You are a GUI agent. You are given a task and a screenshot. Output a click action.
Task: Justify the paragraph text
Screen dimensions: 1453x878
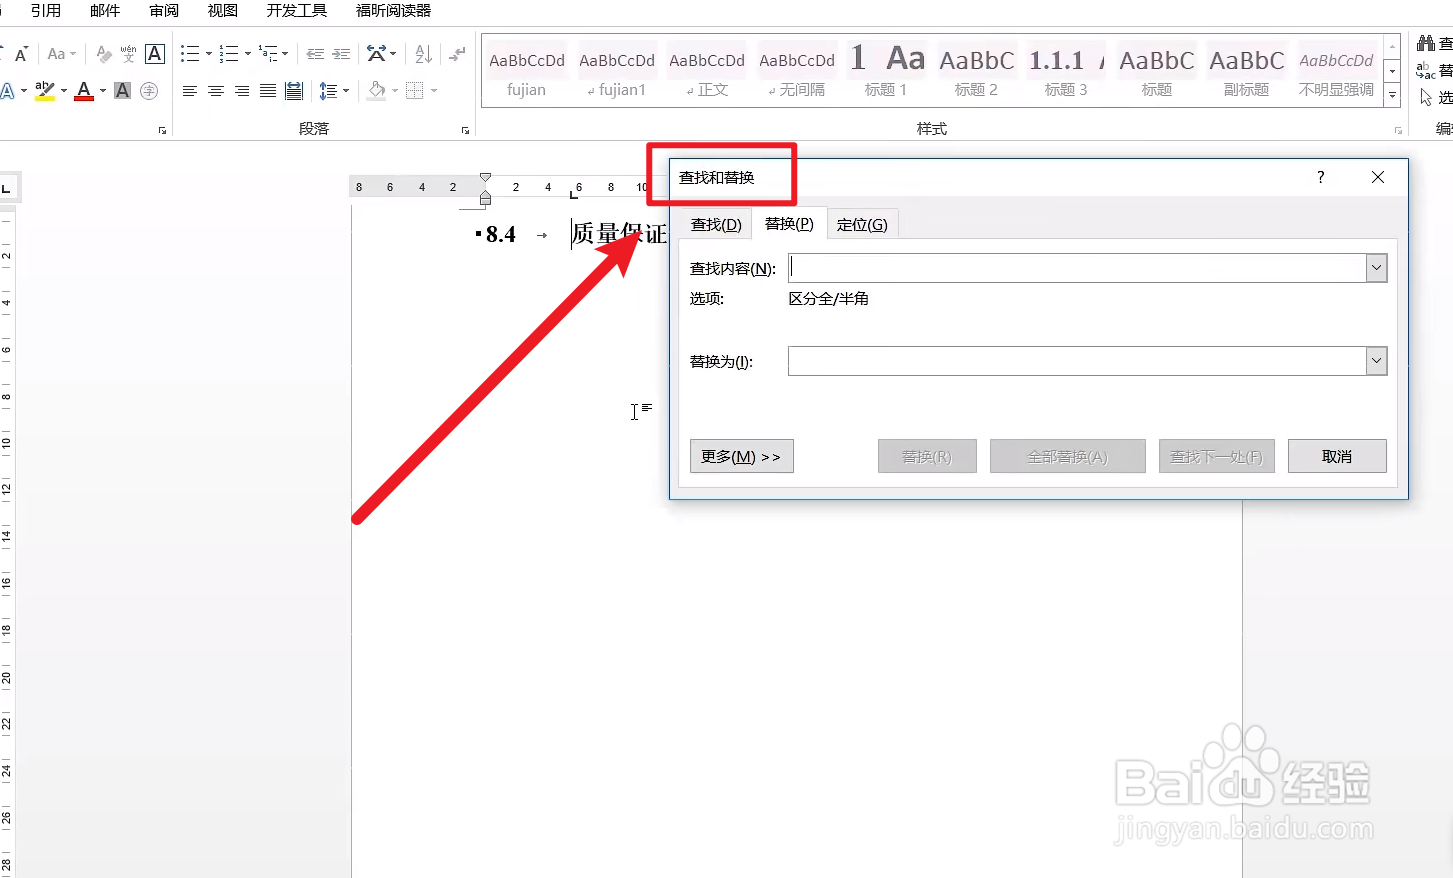pos(268,91)
